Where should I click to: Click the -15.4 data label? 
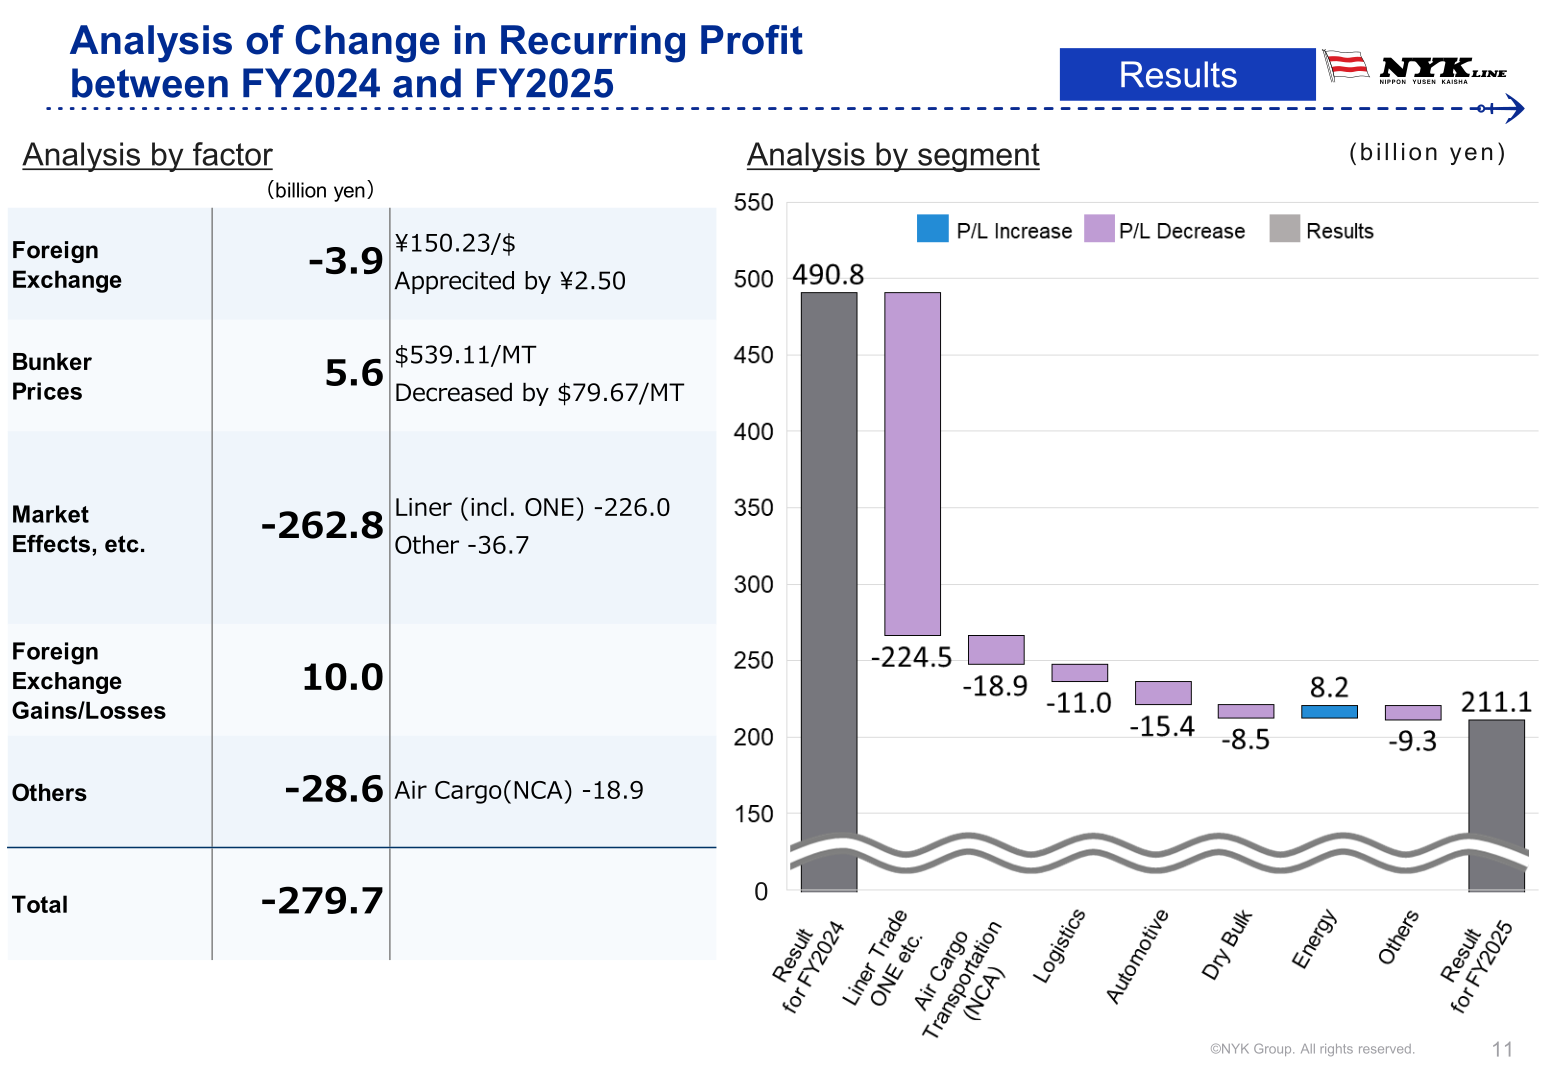(x=1162, y=726)
